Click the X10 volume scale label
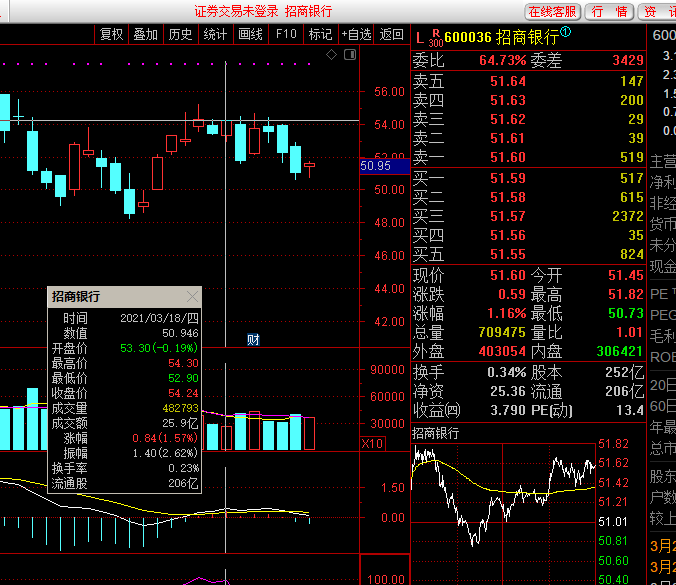Viewport: 676px width, 585px height. [x=373, y=444]
